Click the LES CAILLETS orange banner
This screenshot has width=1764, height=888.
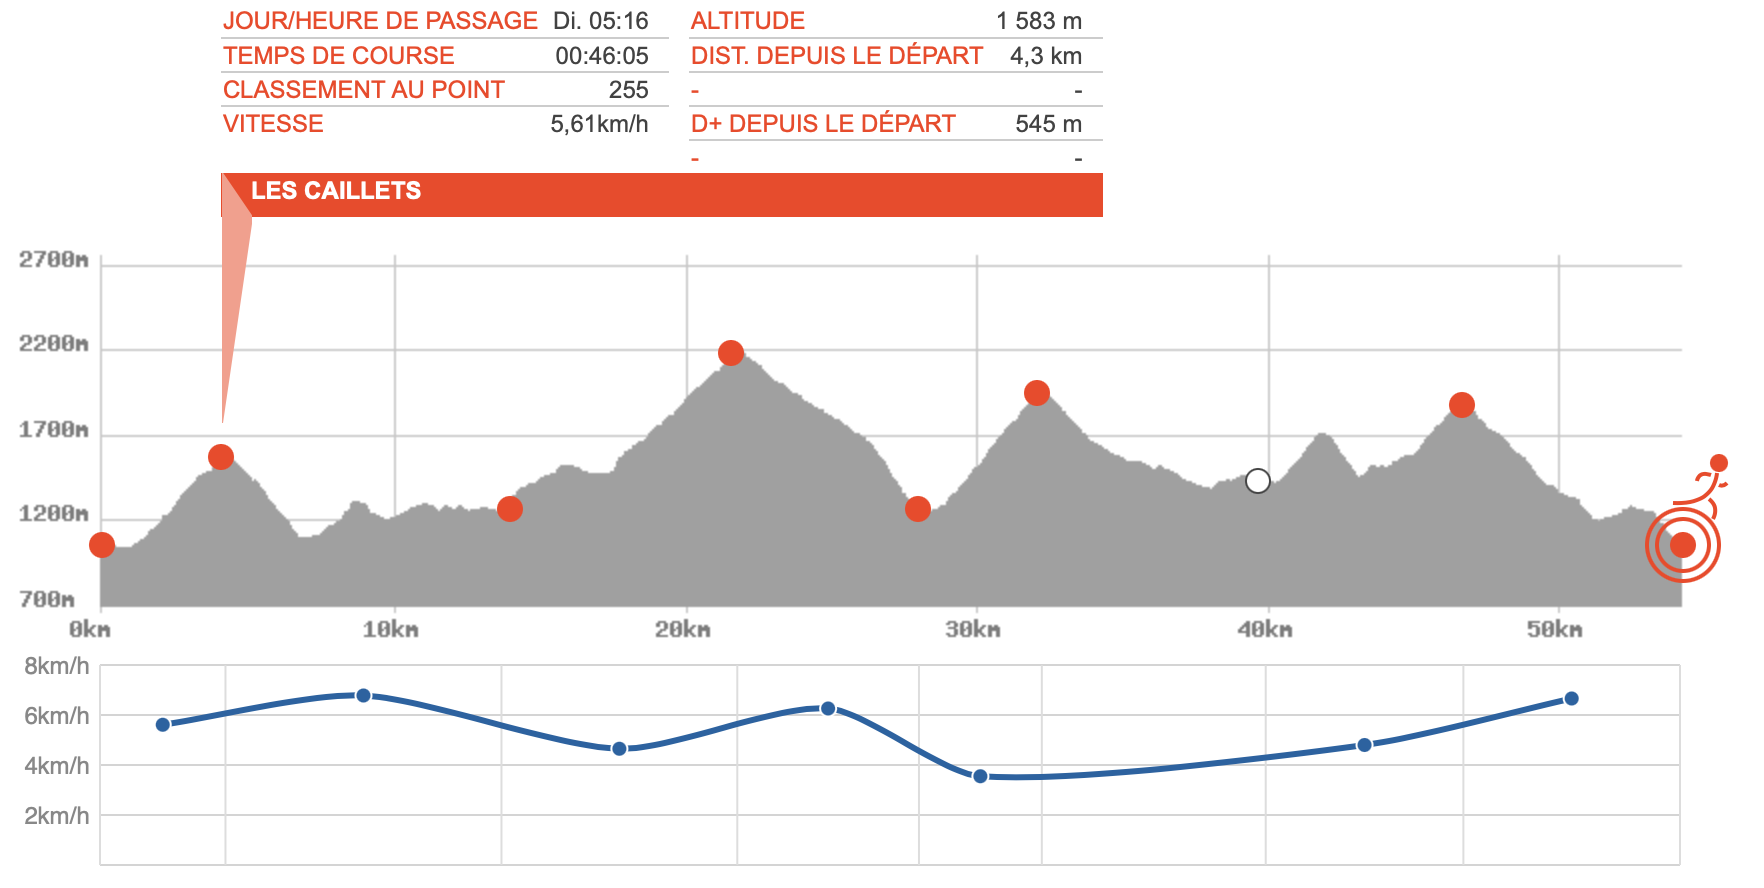coord(662,194)
